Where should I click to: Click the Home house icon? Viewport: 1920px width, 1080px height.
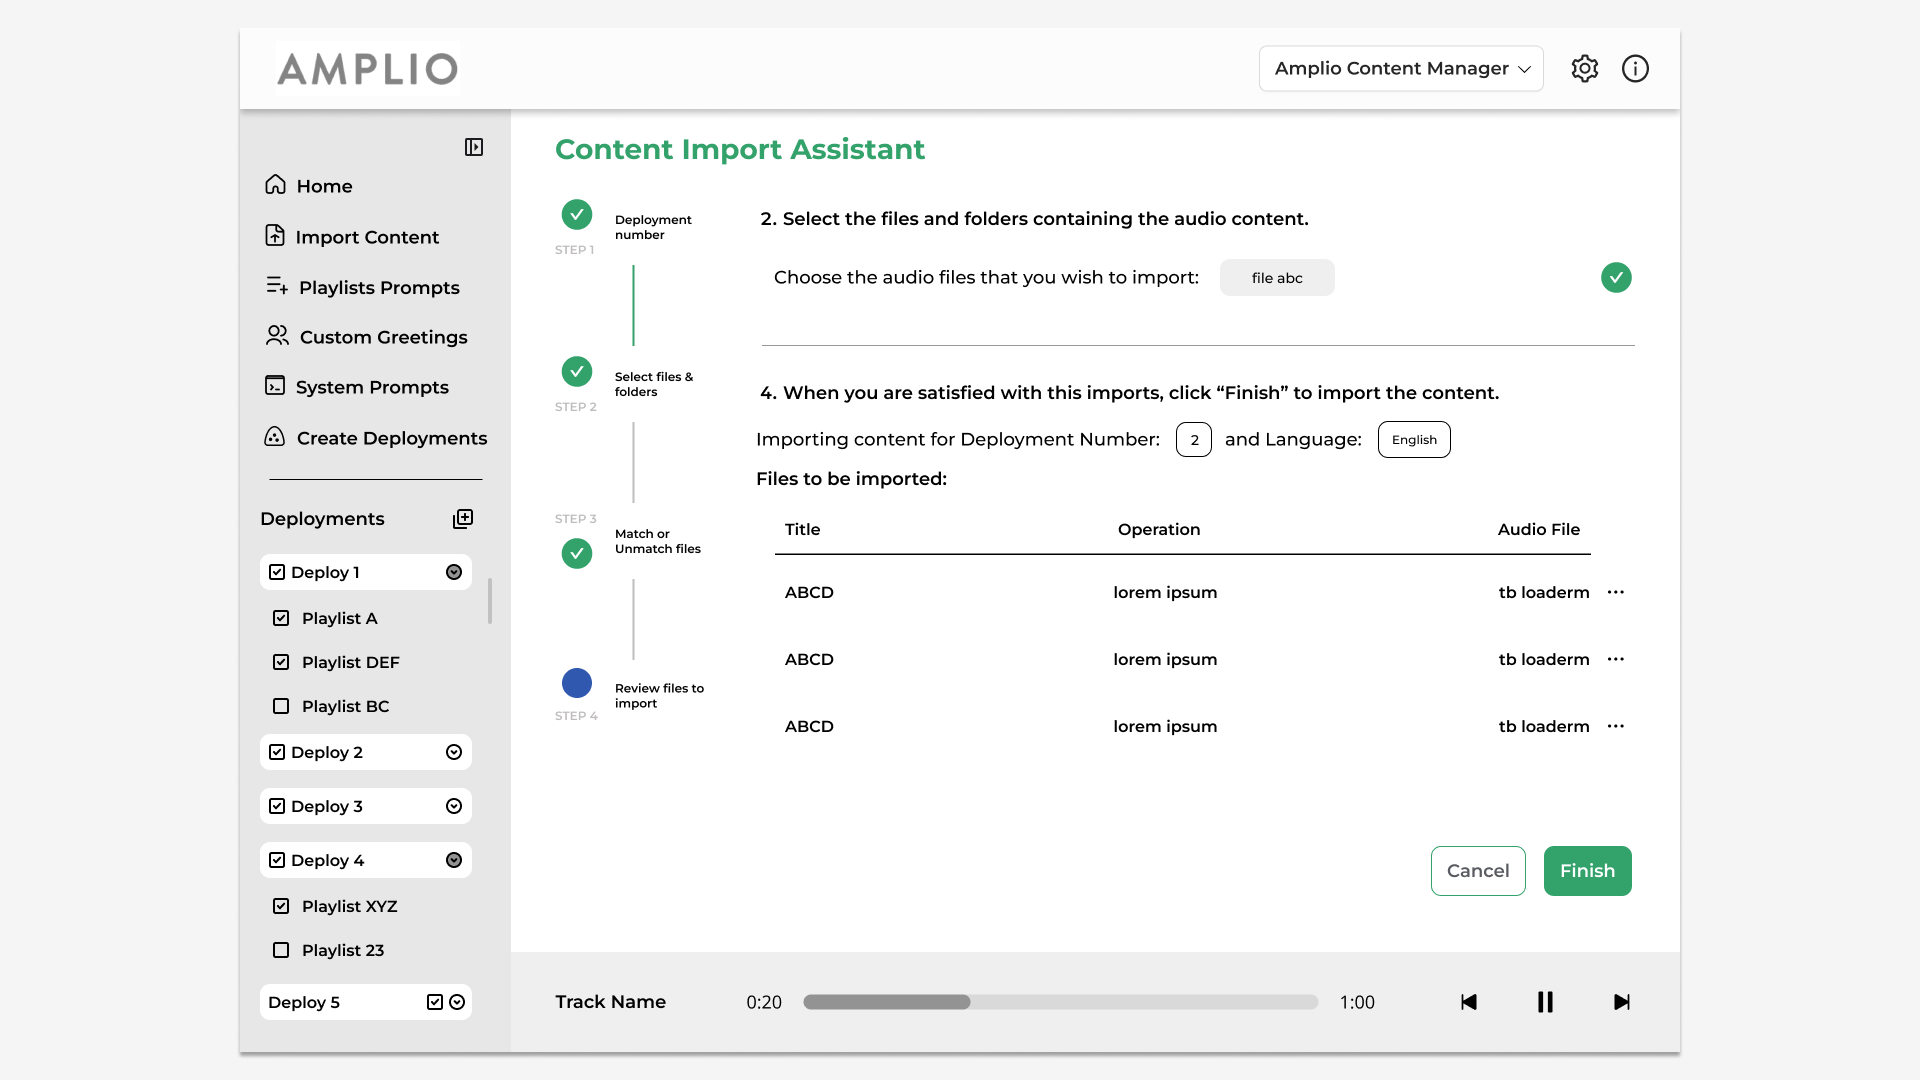point(275,185)
